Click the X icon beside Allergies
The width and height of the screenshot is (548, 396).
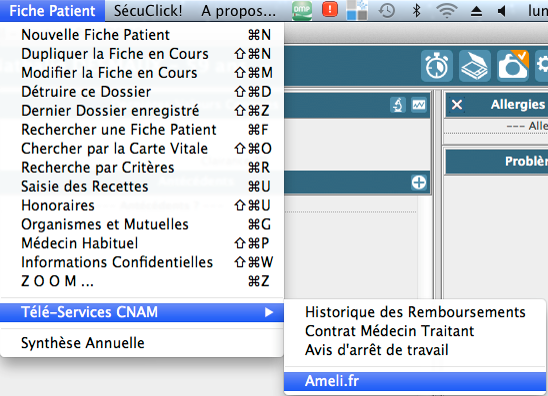click(x=457, y=105)
